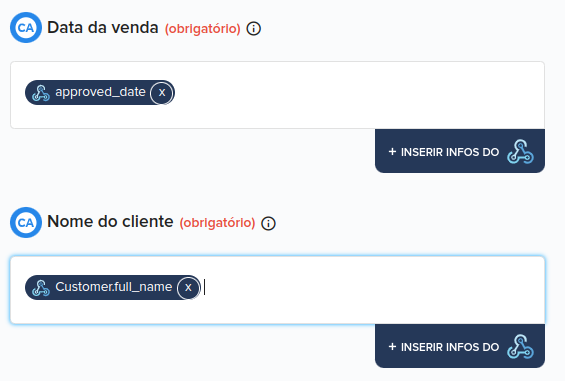Click webhook icon inside approved_date tag

pos(41,93)
